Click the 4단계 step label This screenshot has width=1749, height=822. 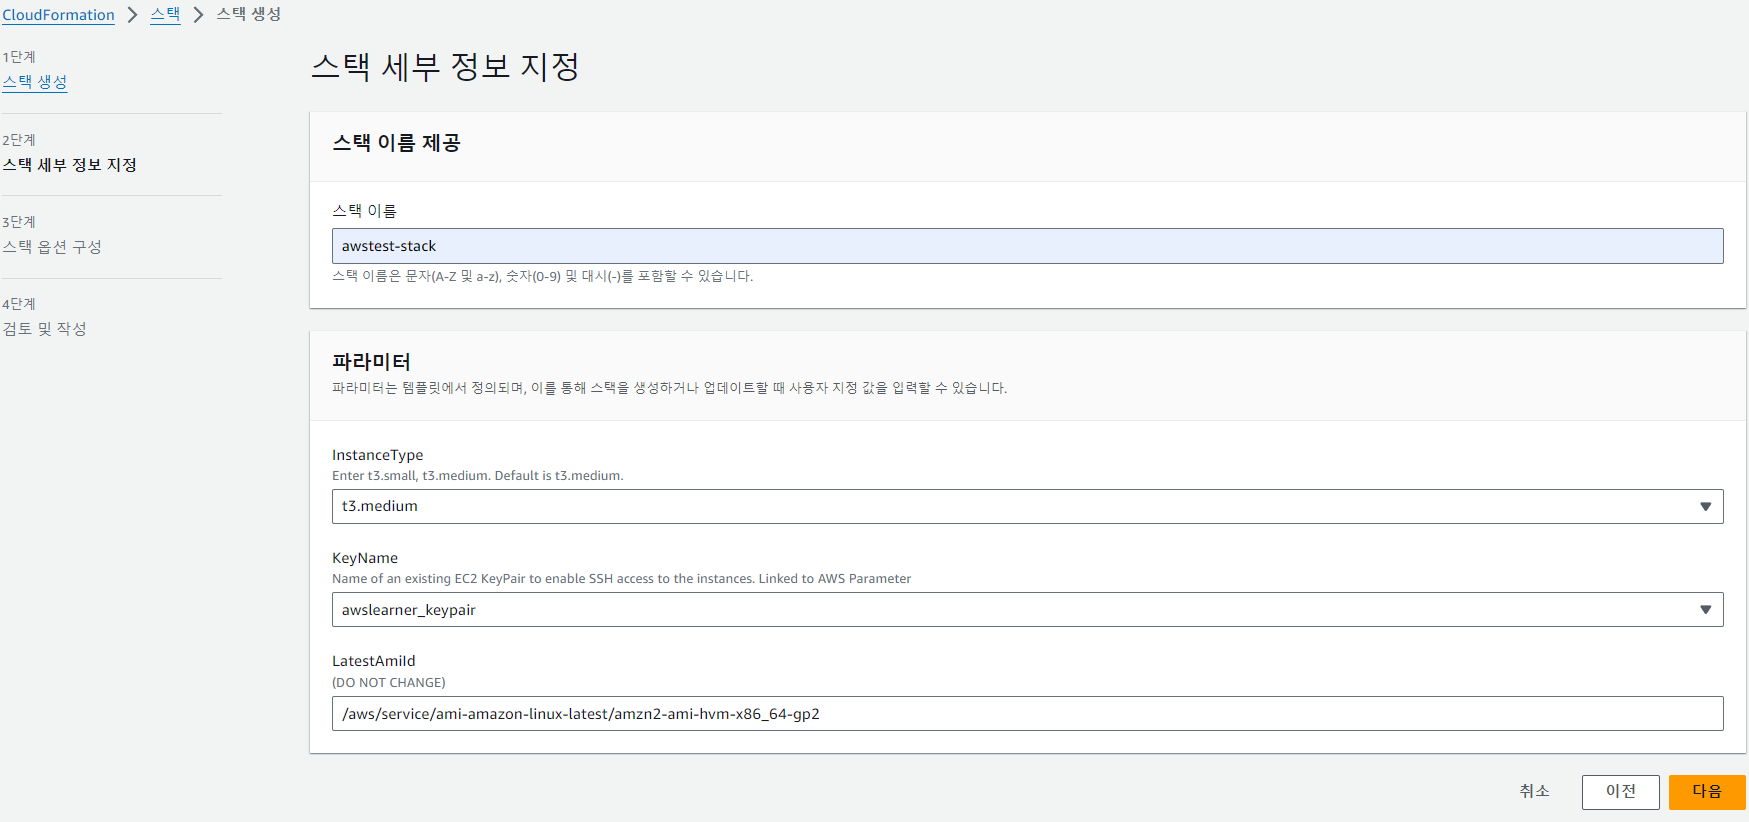(19, 304)
